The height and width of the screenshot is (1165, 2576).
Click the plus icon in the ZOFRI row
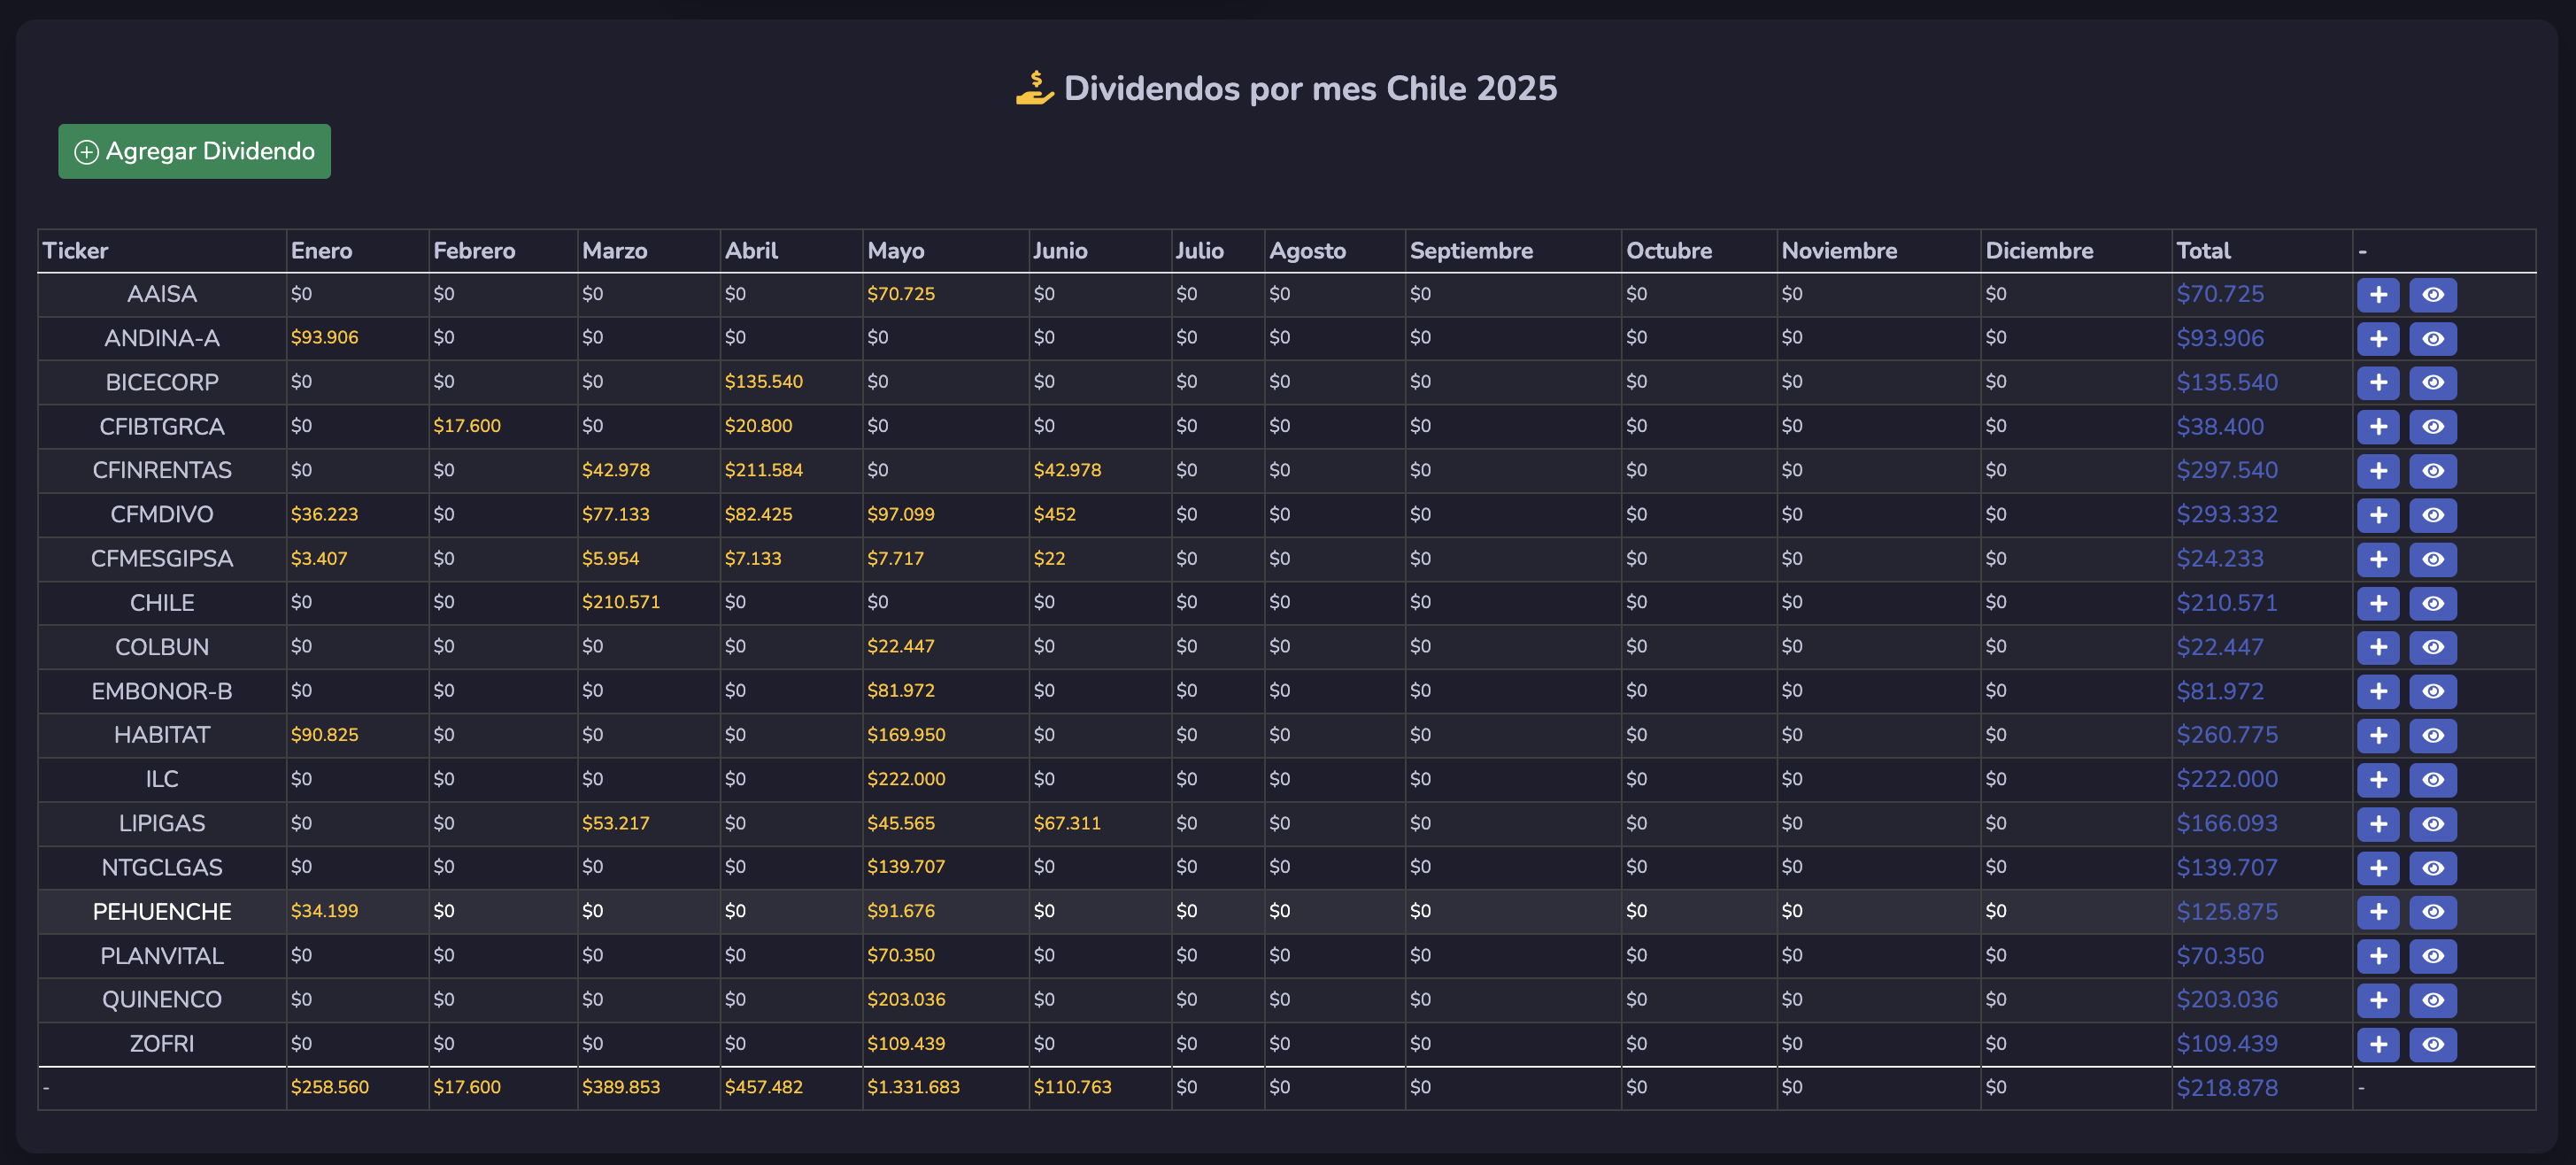point(2377,1045)
